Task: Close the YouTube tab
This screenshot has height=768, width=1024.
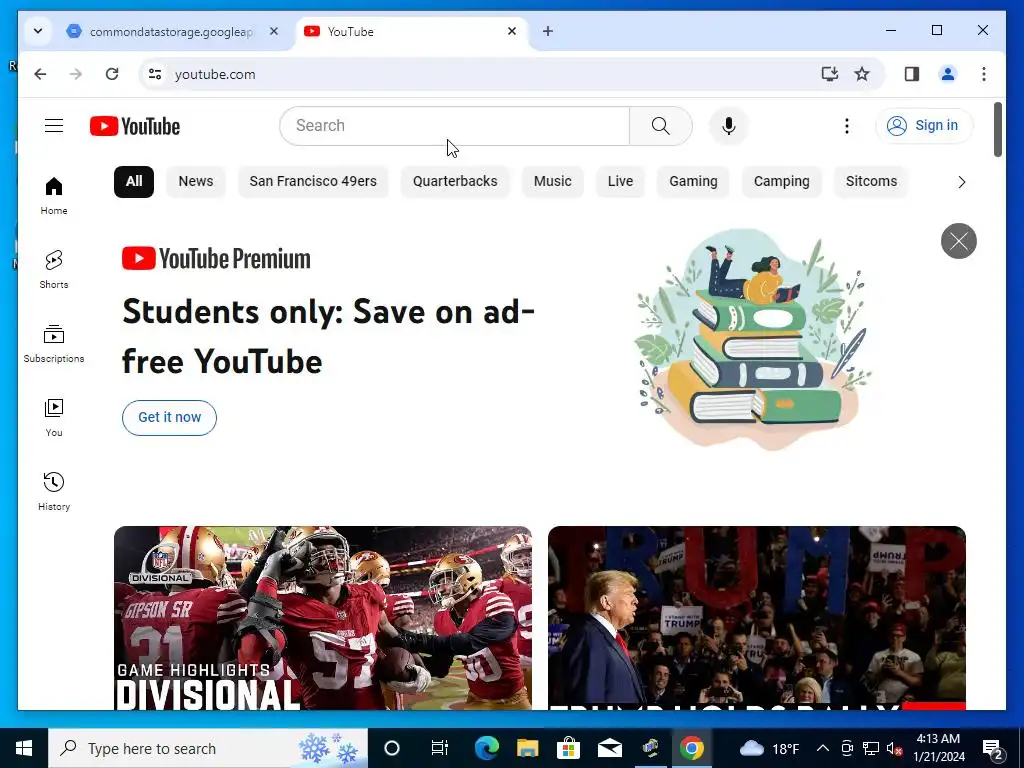Action: point(512,31)
